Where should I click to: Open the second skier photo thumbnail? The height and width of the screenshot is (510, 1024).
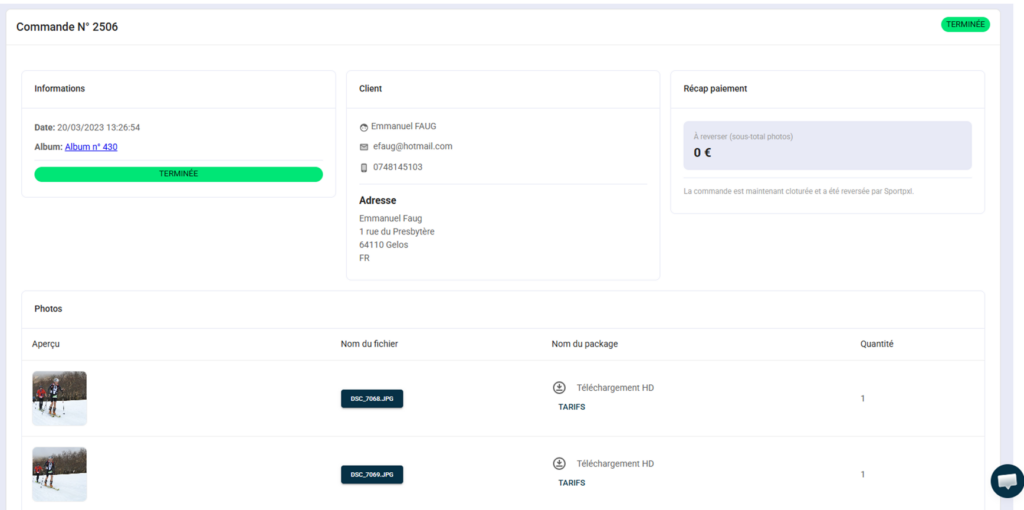(x=59, y=474)
